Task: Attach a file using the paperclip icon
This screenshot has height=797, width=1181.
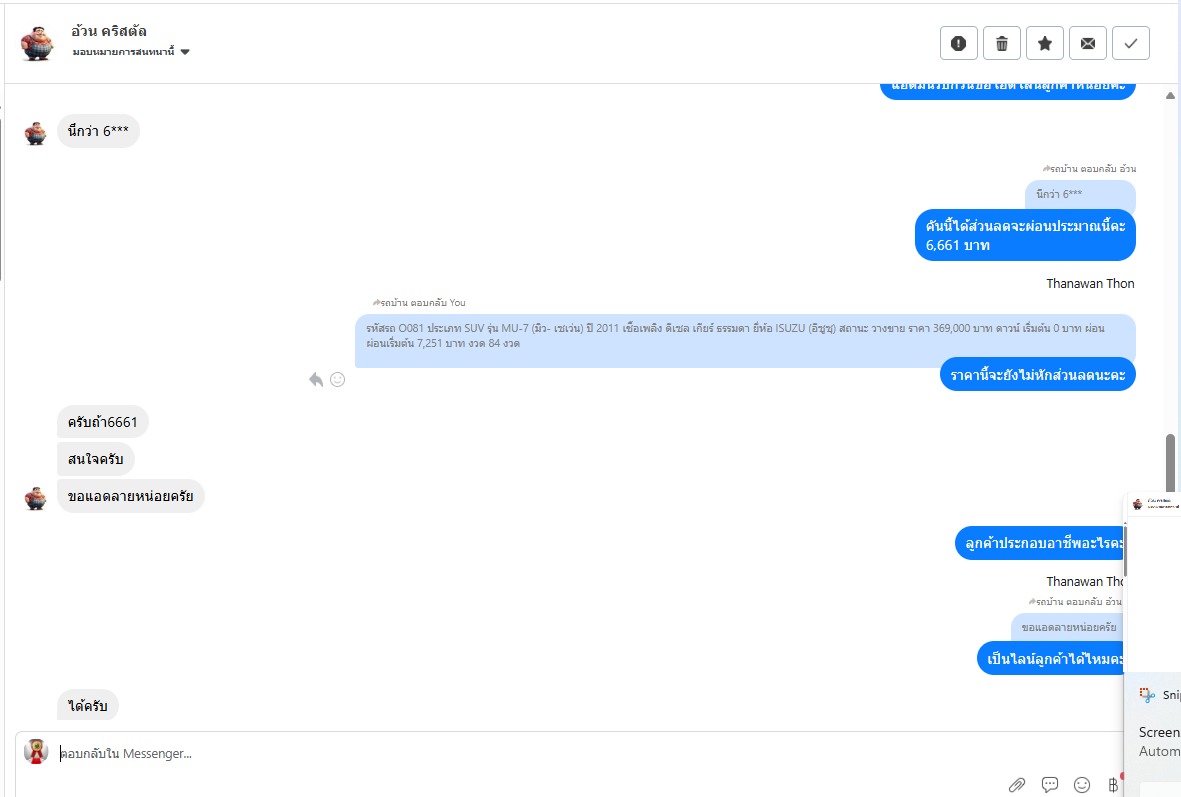Action: (x=1017, y=785)
